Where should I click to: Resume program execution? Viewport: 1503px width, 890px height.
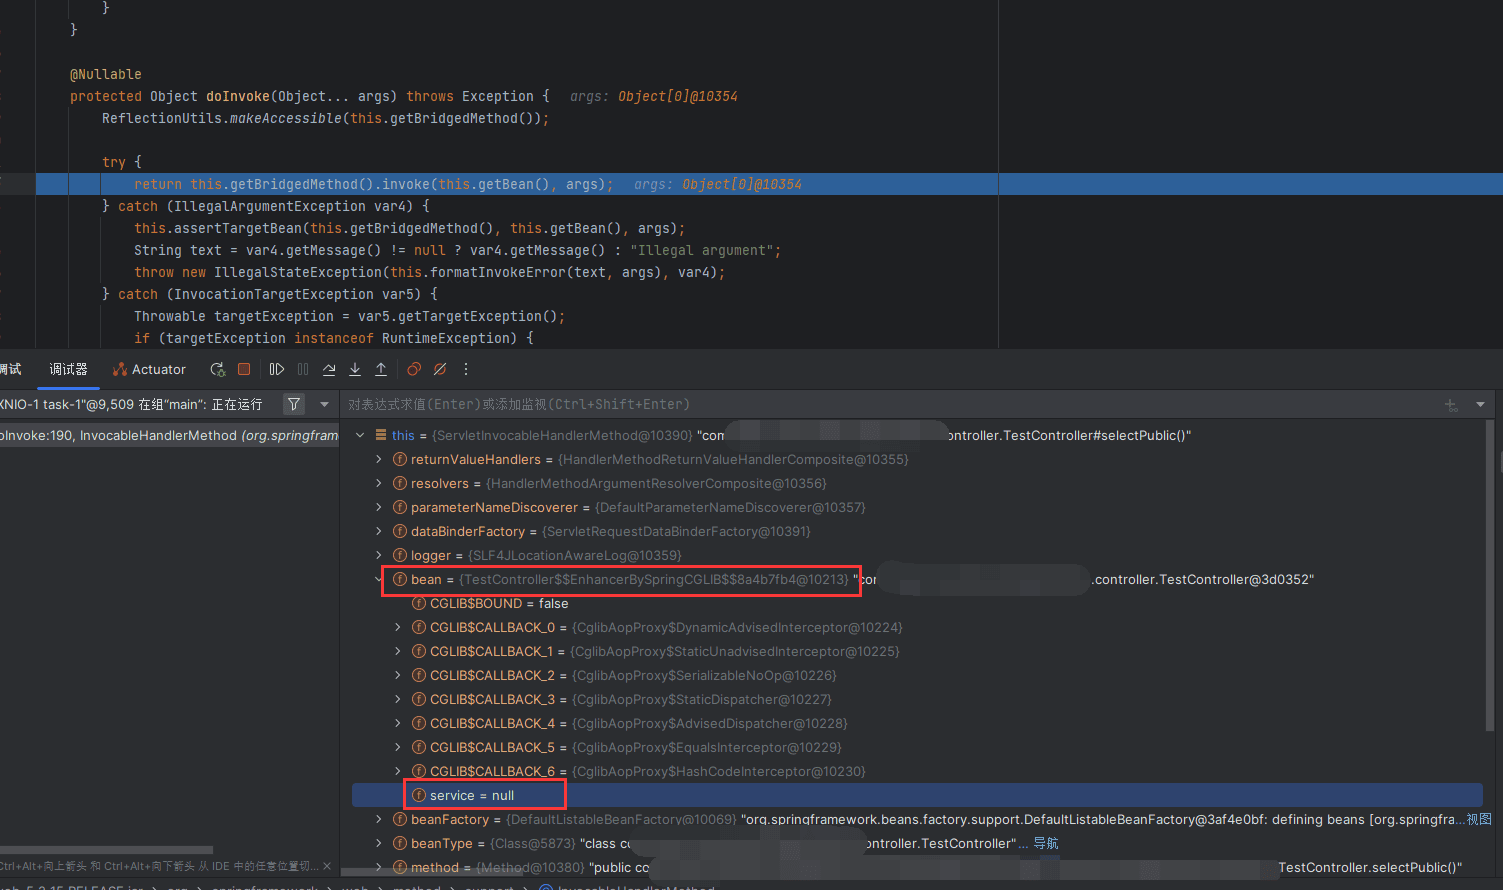[x=277, y=369]
